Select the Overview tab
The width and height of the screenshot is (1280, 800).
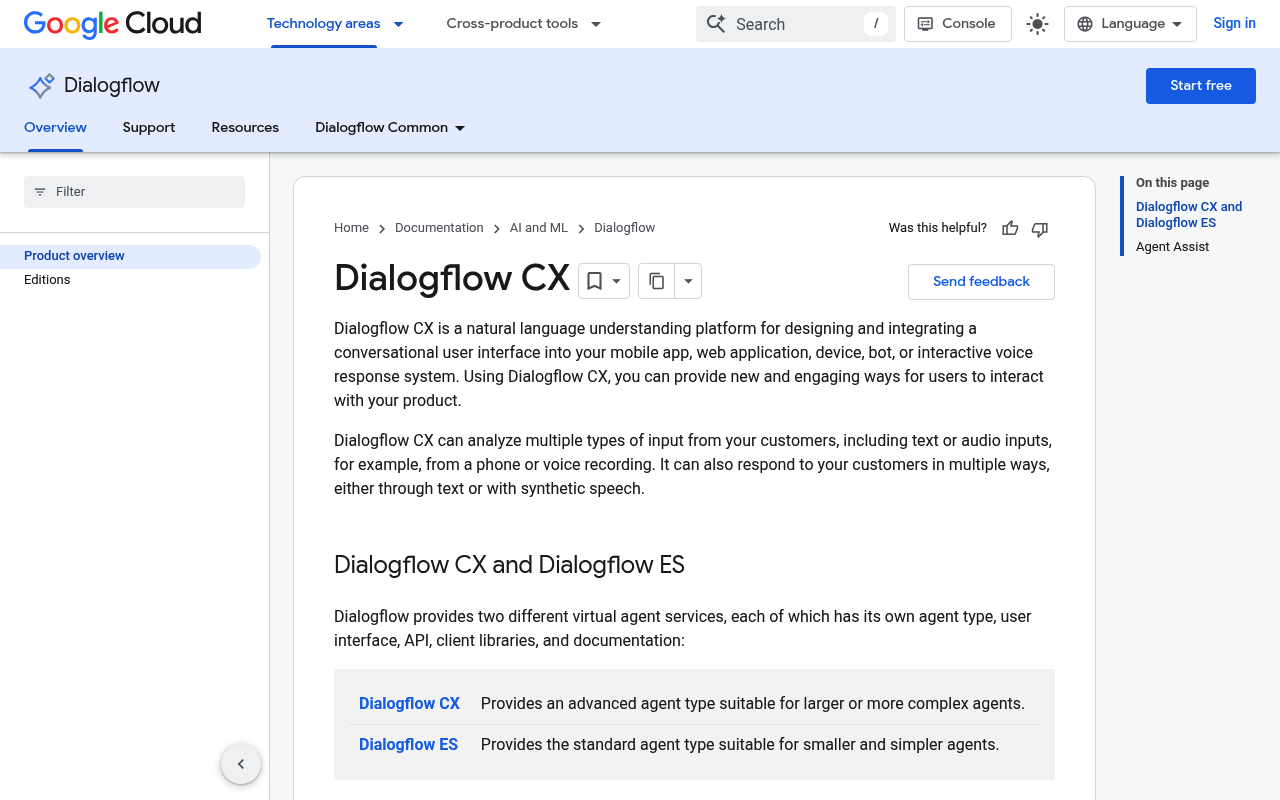click(55, 128)
